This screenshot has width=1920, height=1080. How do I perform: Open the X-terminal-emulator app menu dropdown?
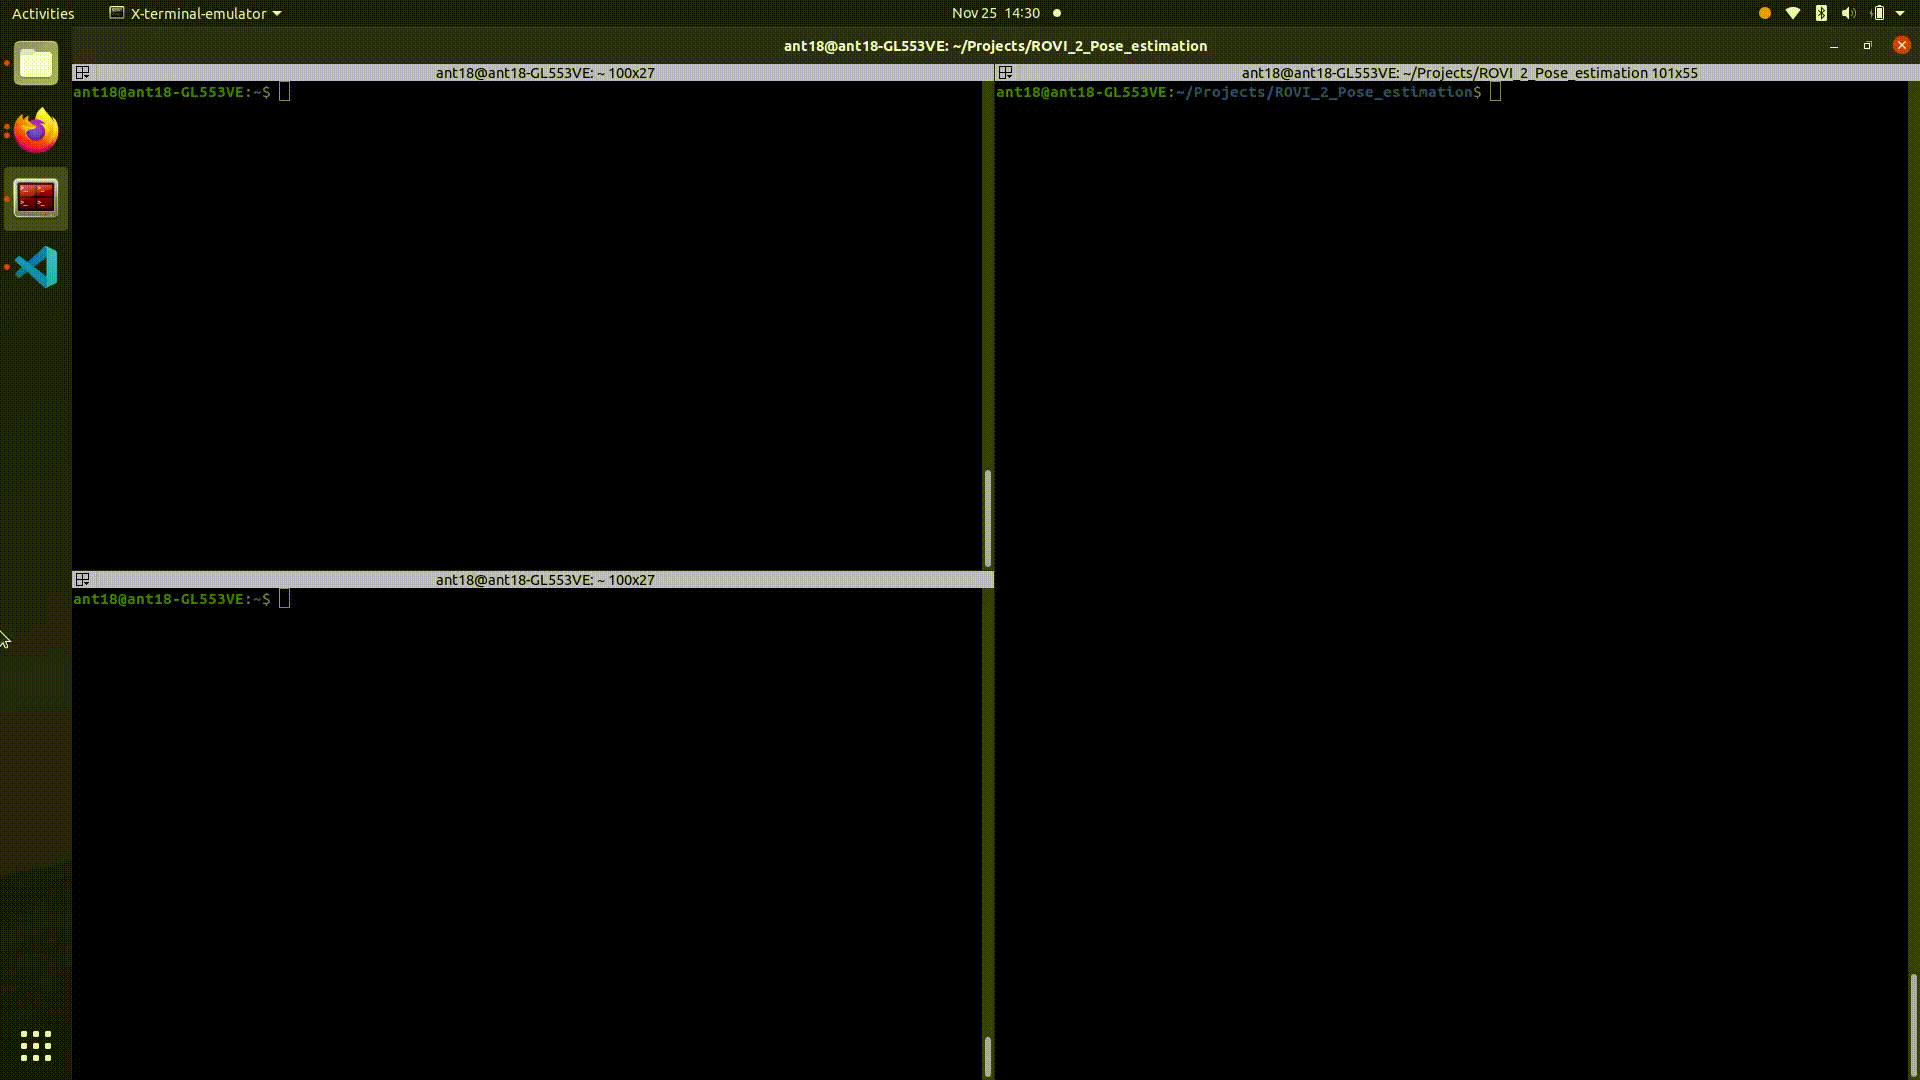coord(195,13)
